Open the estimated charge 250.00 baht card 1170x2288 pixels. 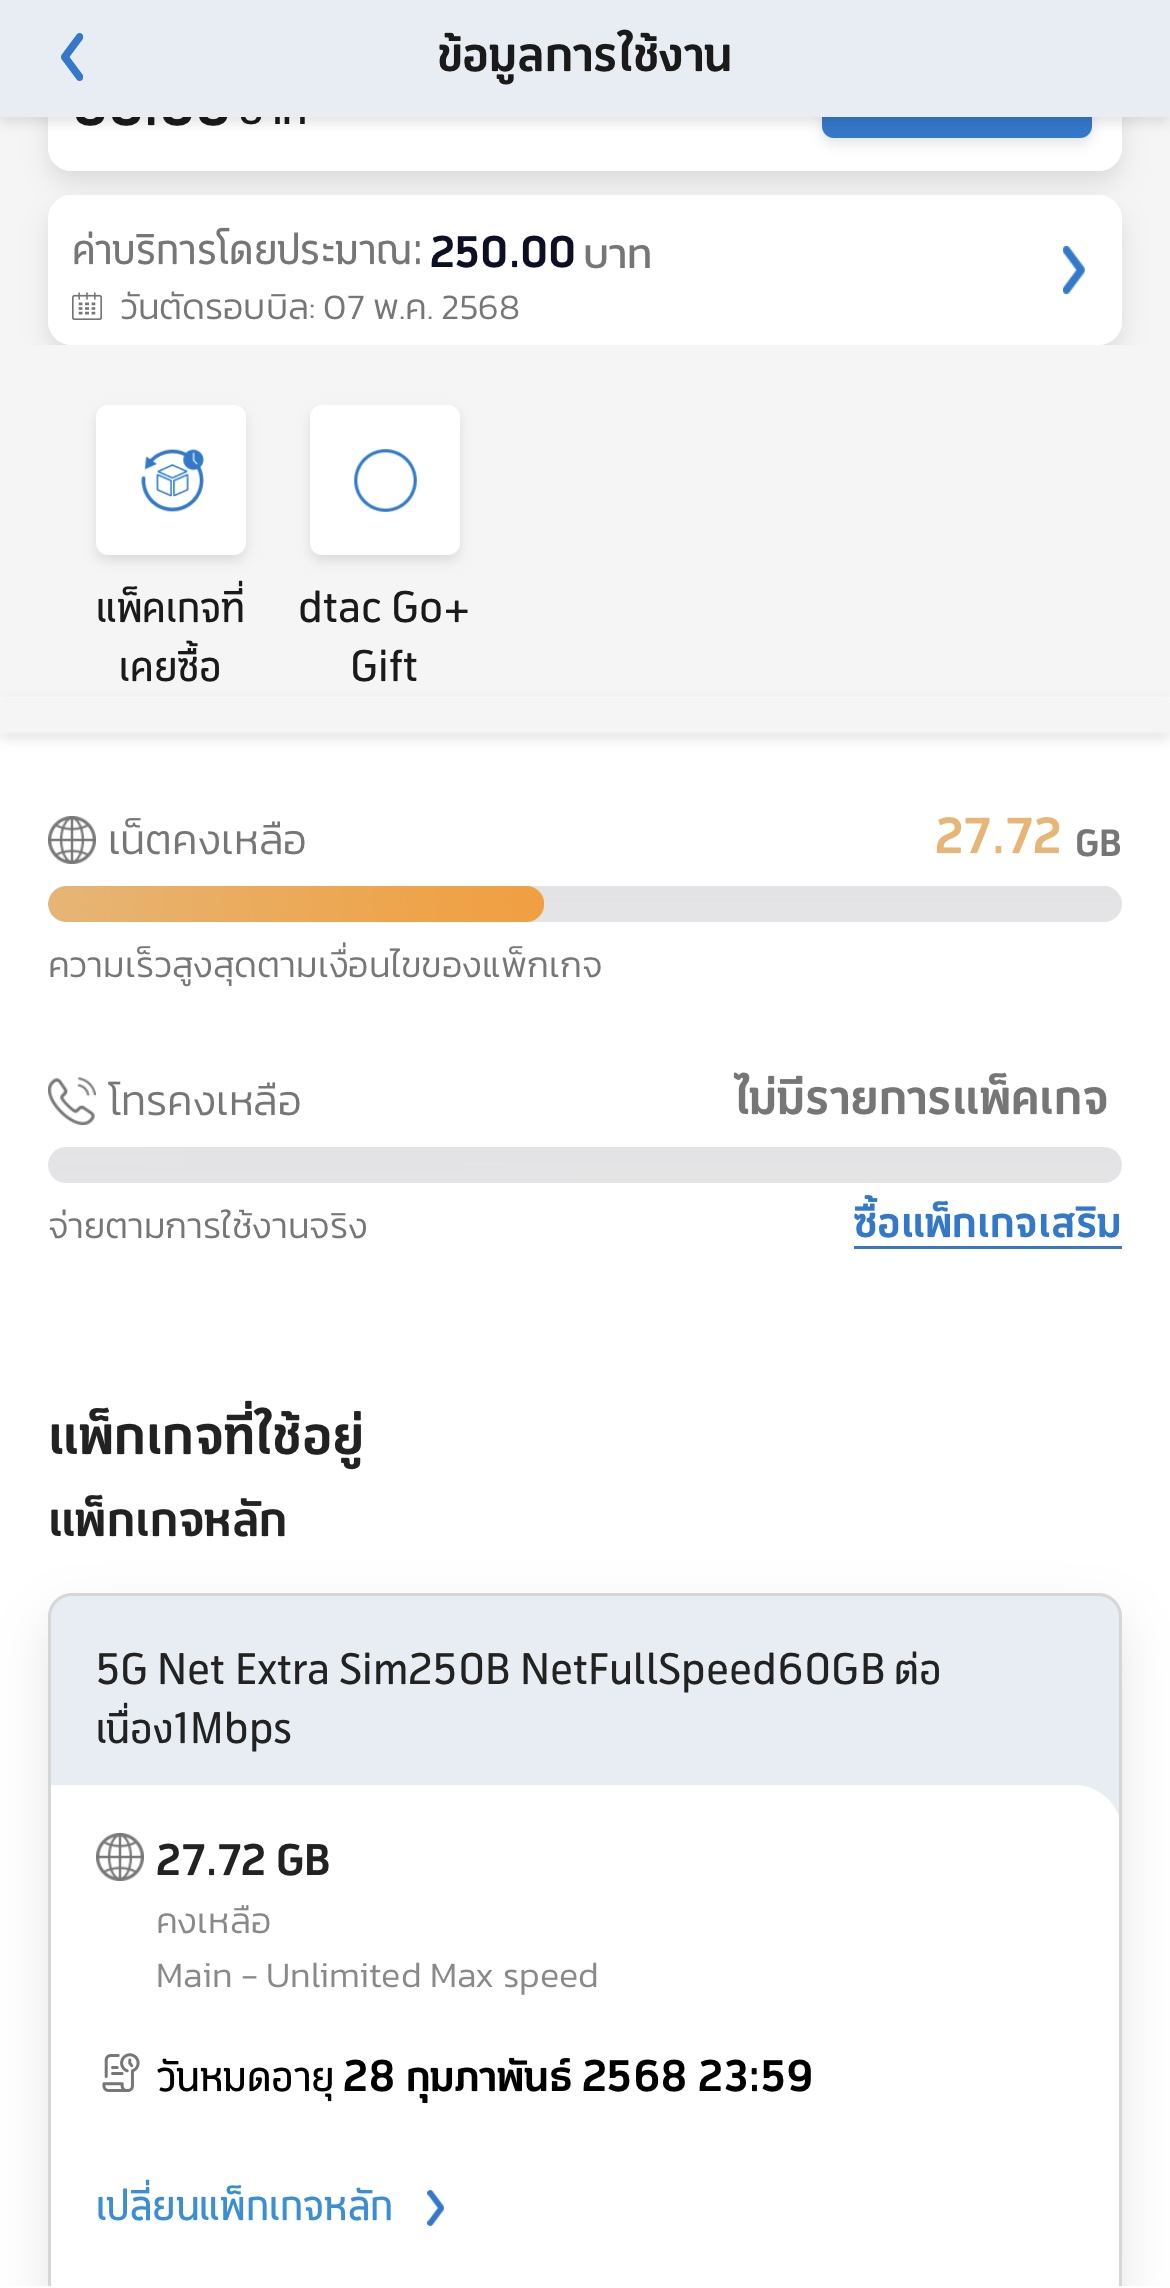pos(585,270)
